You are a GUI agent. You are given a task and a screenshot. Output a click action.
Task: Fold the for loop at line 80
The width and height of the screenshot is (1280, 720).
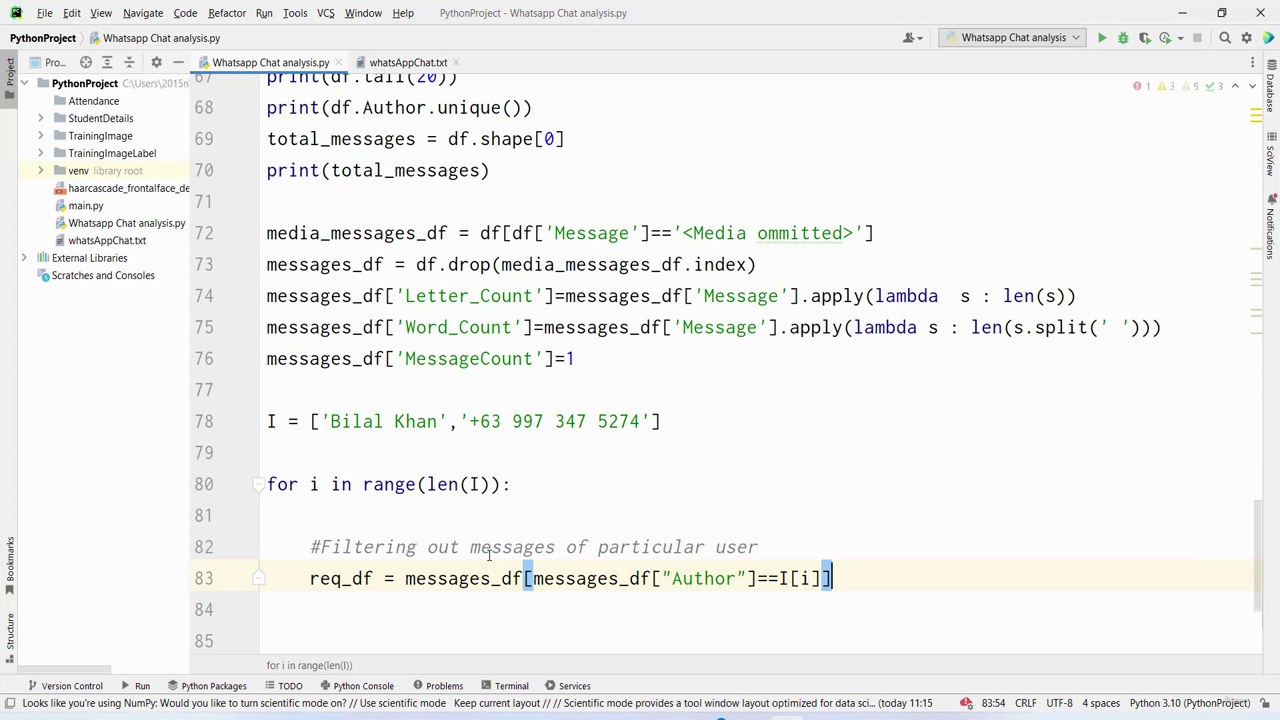(x=259, y=484)
